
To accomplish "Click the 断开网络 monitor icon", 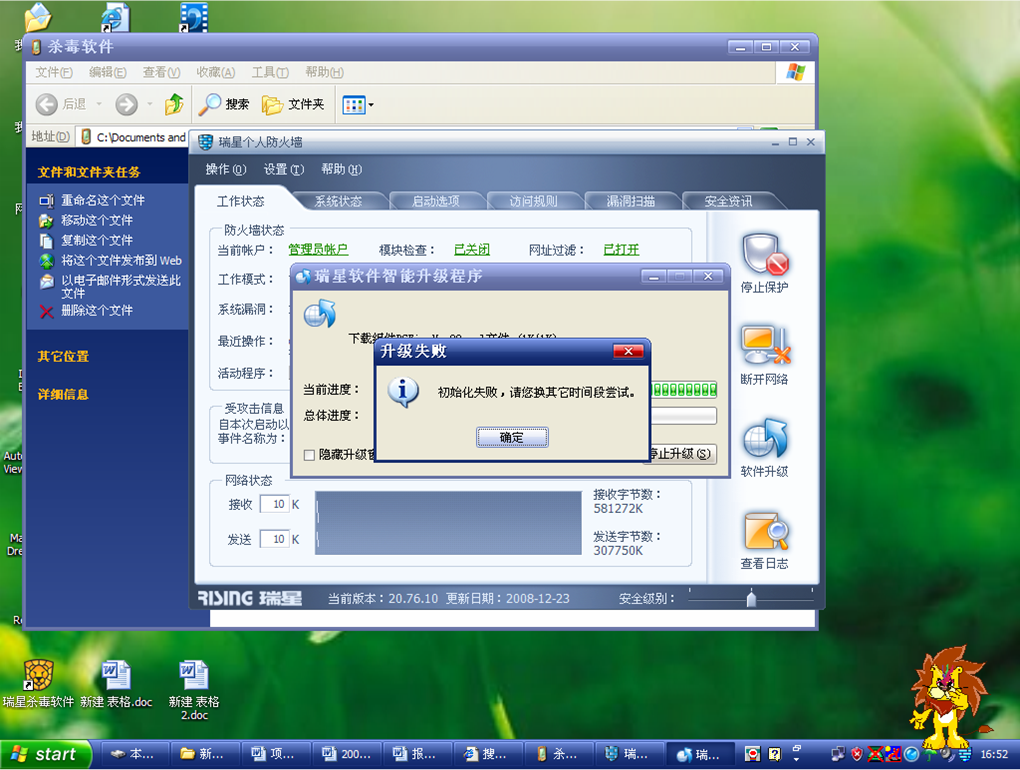I will tap(766, 345).
